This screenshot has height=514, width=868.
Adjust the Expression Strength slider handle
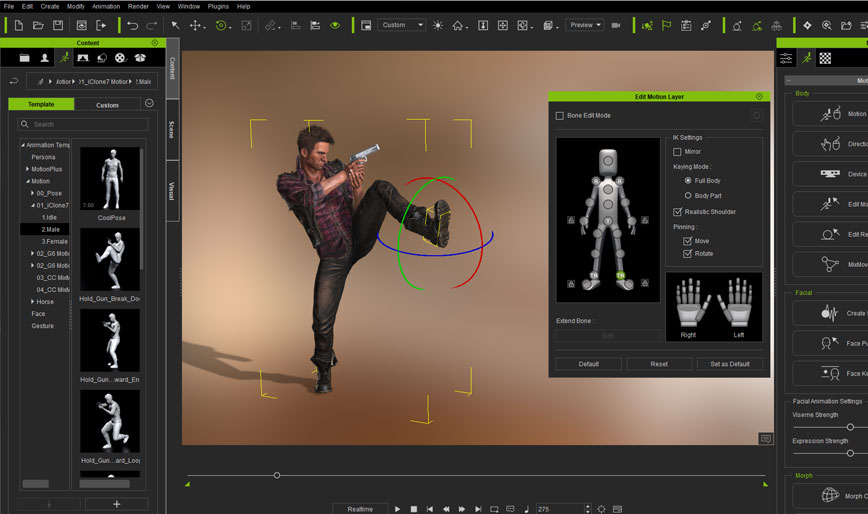coord(850,453)
